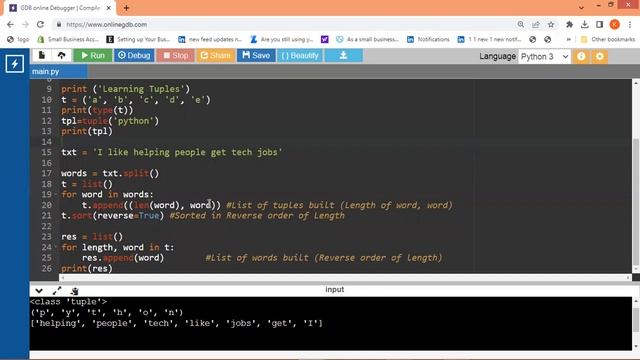Click the Yahoo bookmark icon
640x360 pixels.
point(324,39)
